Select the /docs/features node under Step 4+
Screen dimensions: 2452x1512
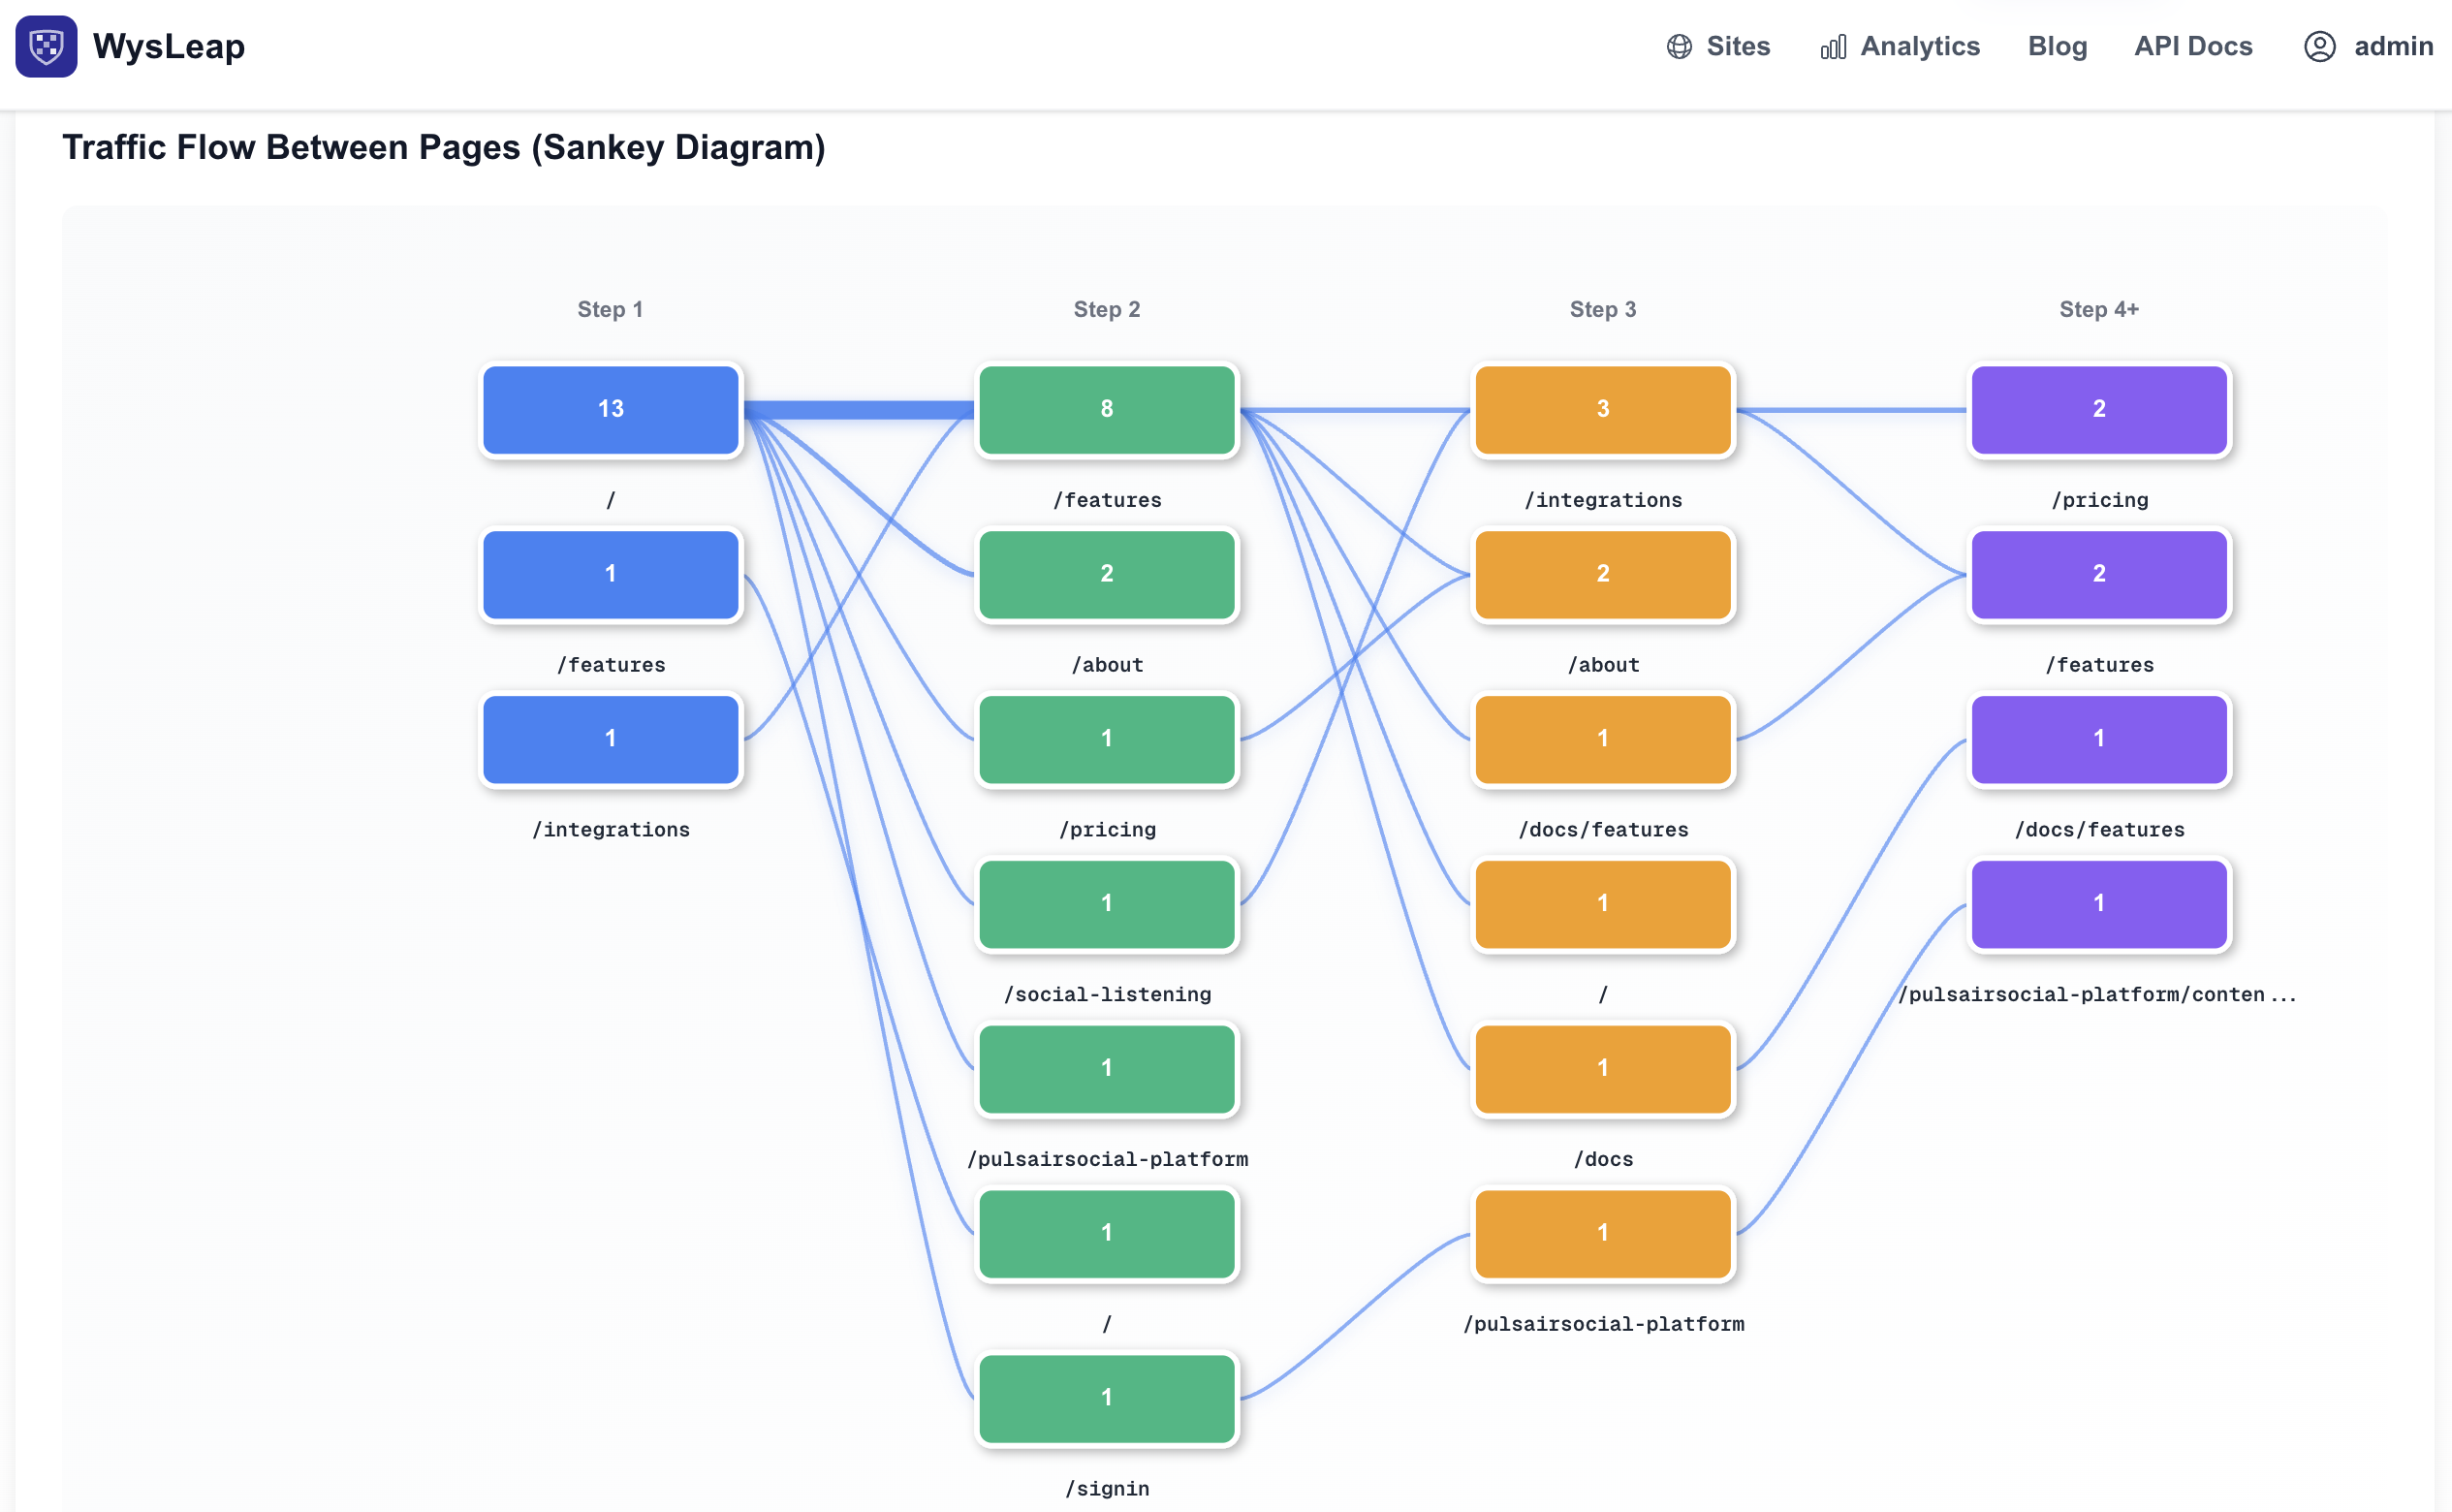(x=2098, y=739)
